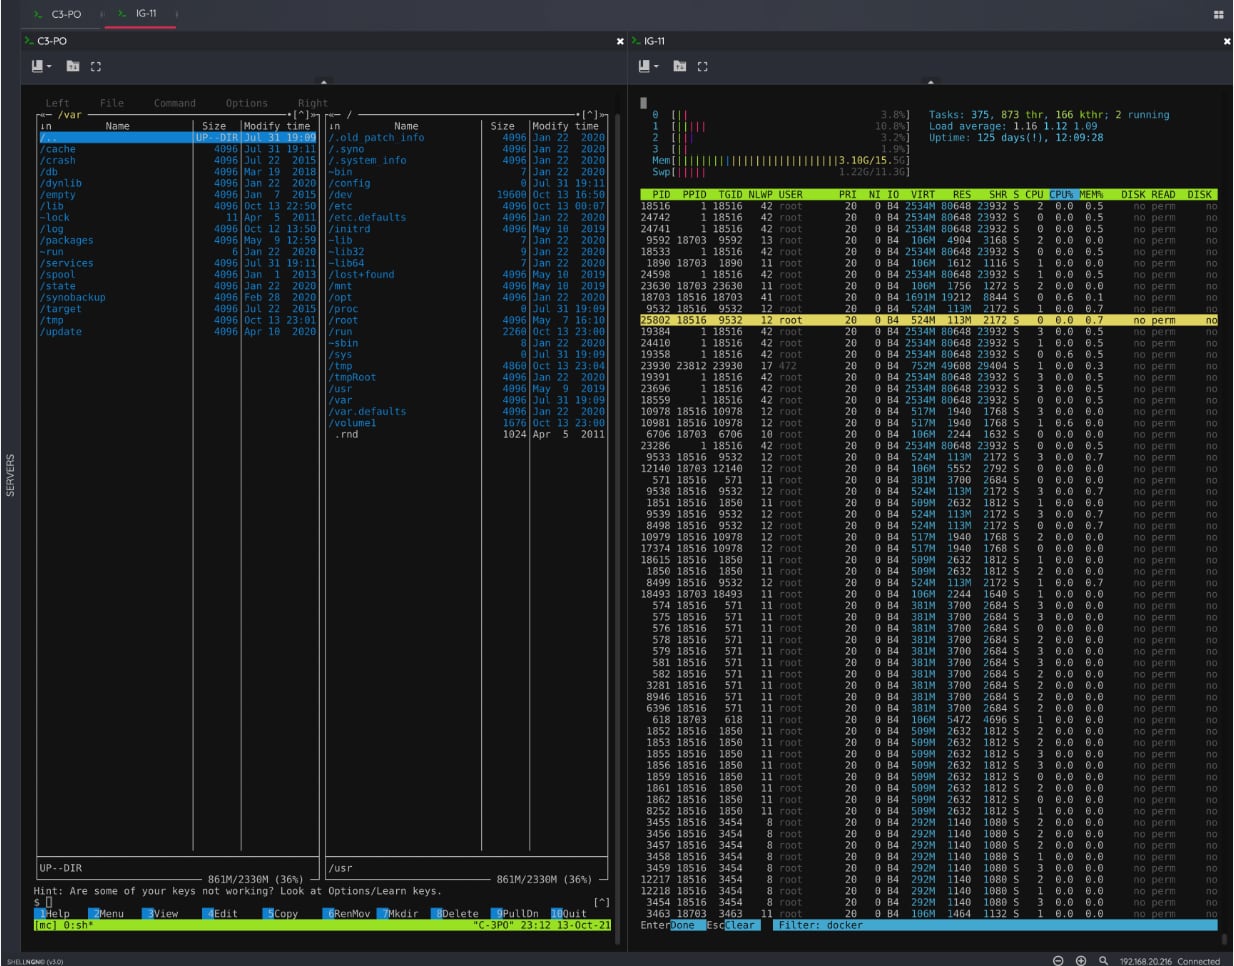Click the zoom in plus icon in status bar

(x=1081, y=960)
